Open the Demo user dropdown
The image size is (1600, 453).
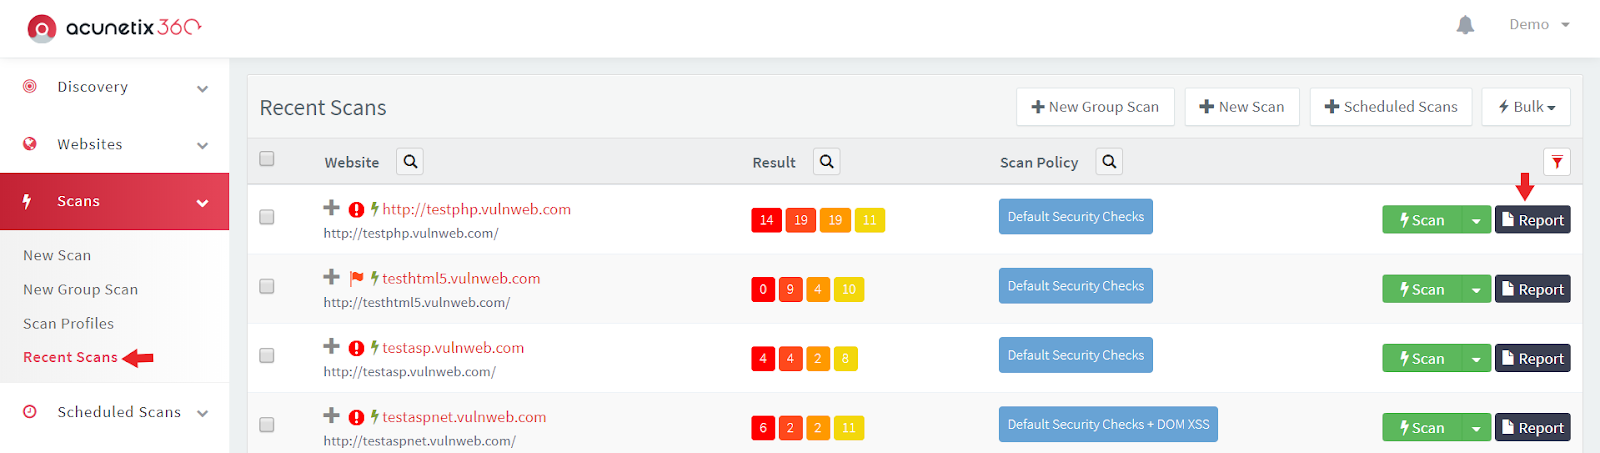click(x=1539, y=25)
